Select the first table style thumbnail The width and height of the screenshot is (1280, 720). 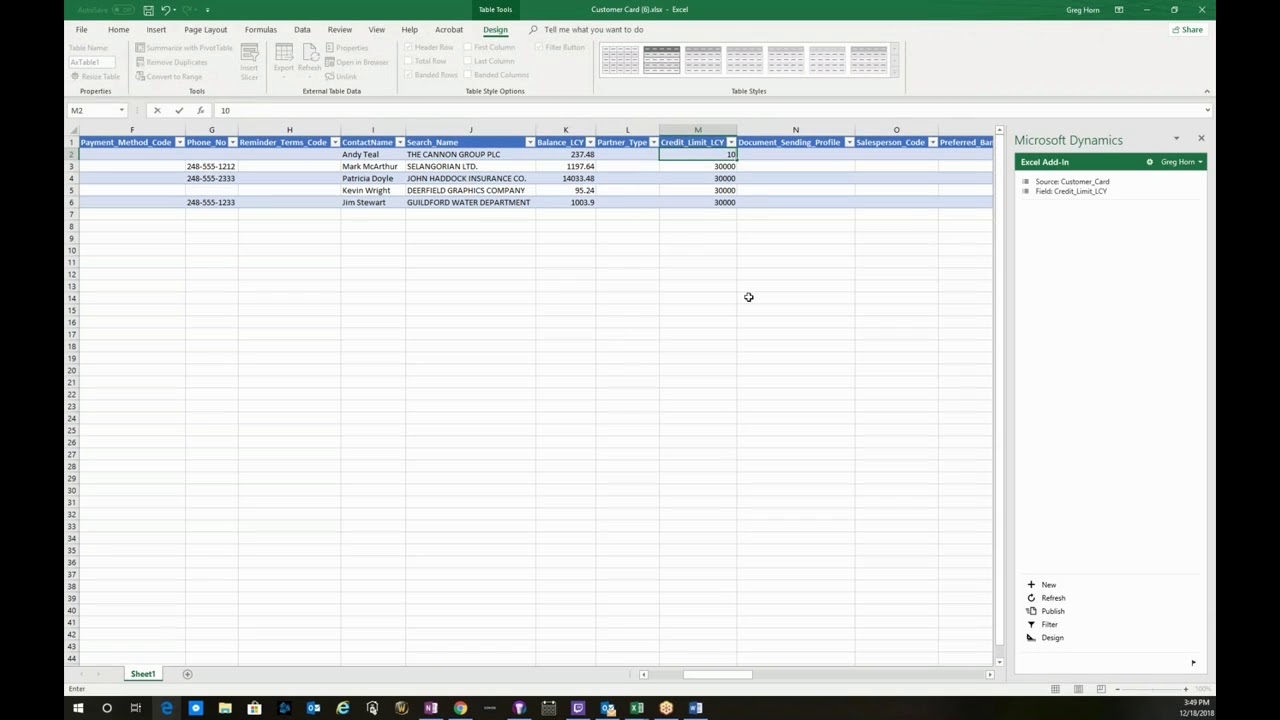(x=620, y=60)
